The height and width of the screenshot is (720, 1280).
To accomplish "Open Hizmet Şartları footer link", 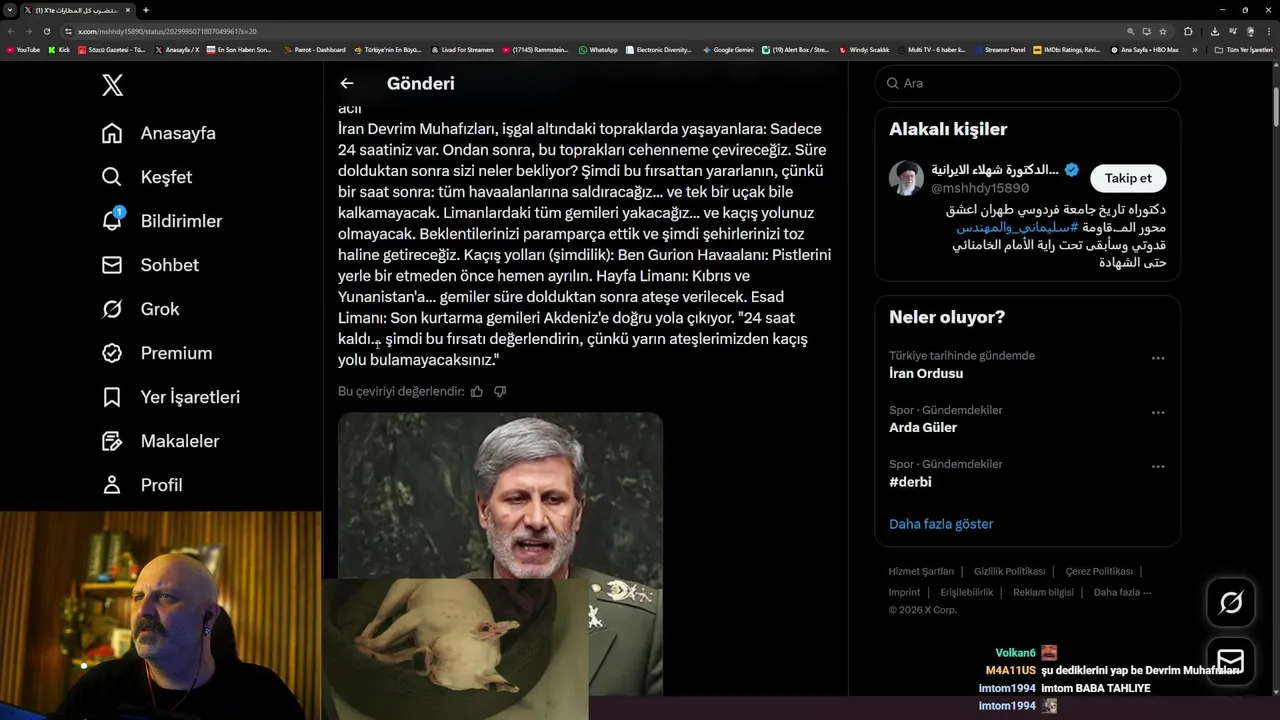I will (921, 571).
